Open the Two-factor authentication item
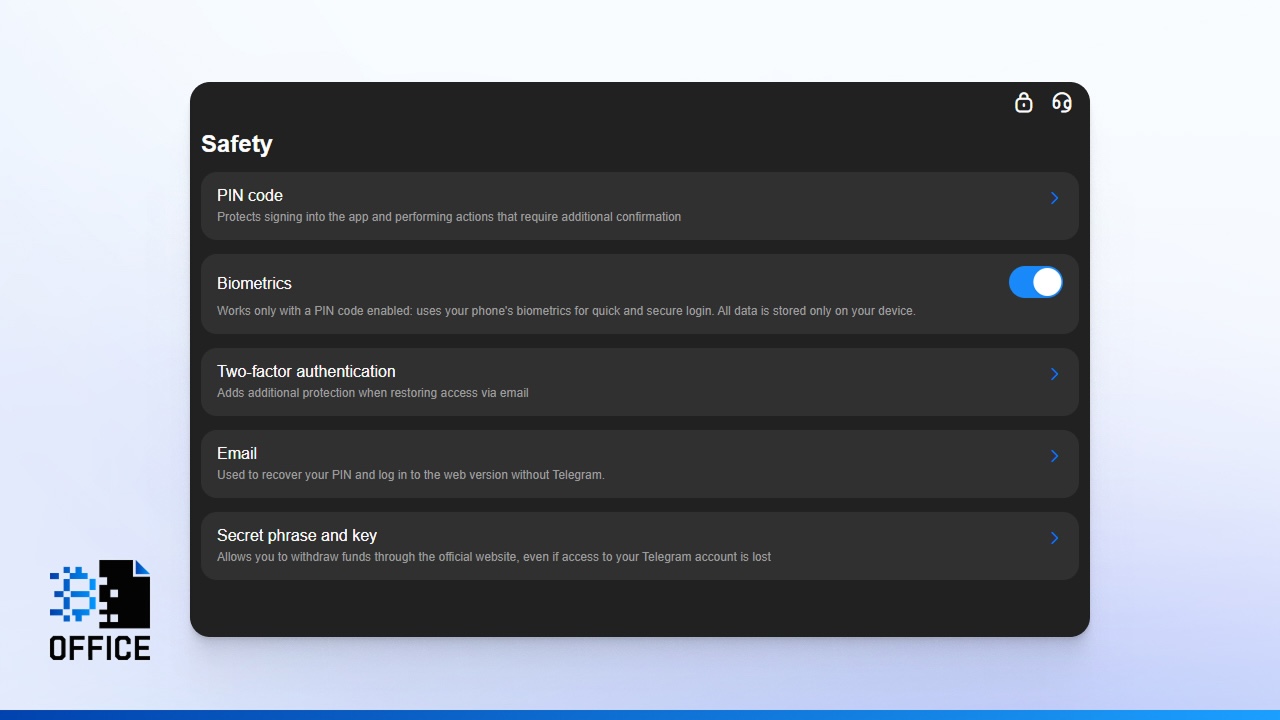 pyautogui.click(x=306, y=371)
